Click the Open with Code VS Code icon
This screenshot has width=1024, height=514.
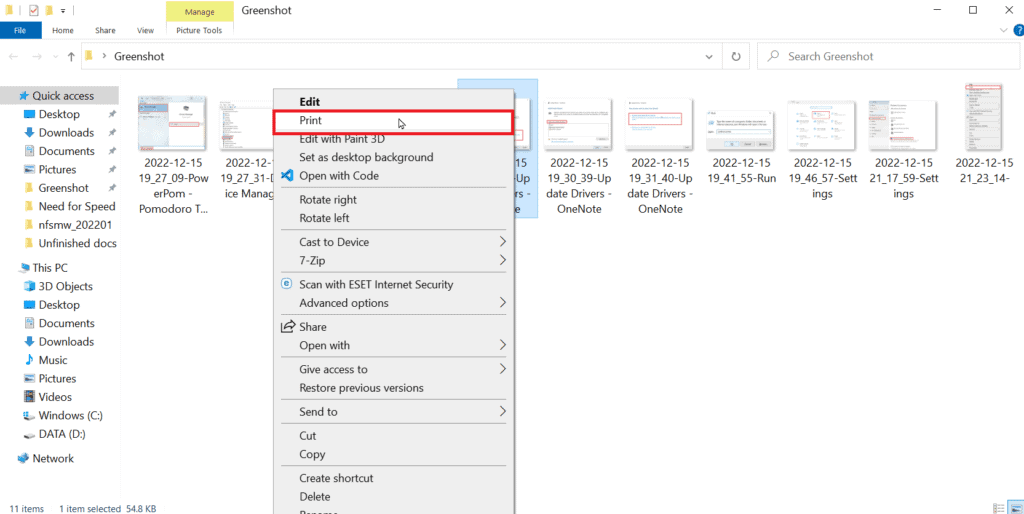coord(287,176)
